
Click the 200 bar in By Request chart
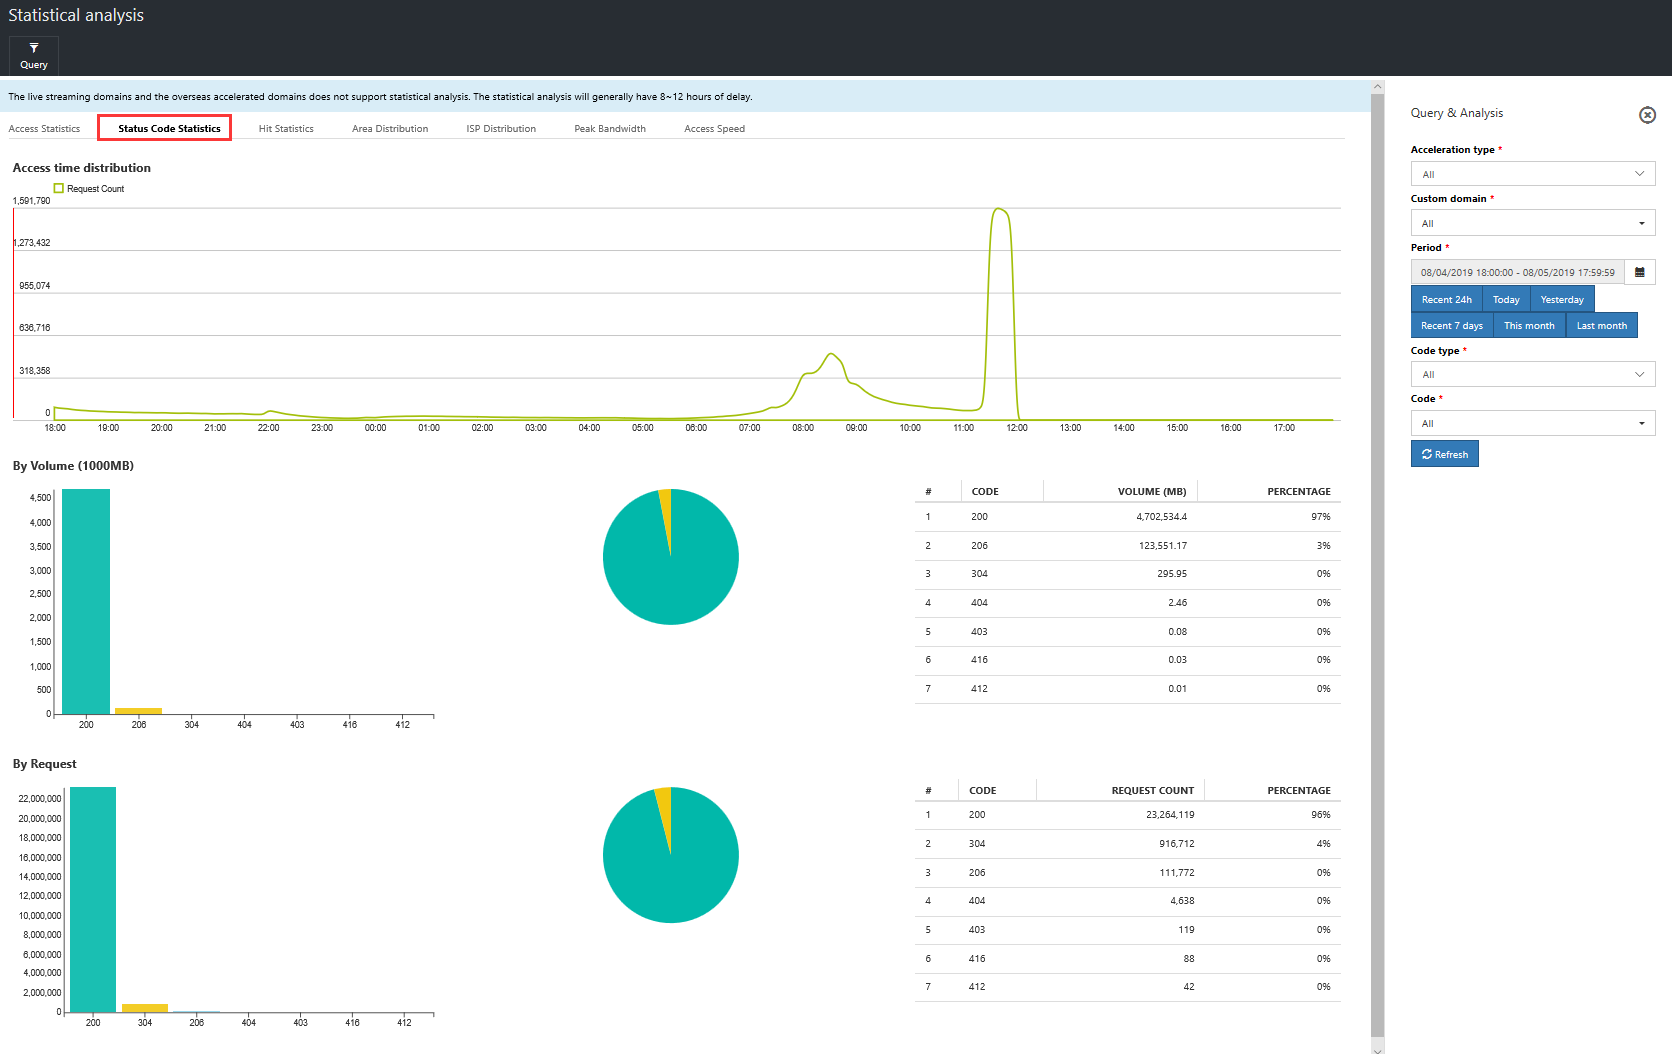(x=93, y=899)
